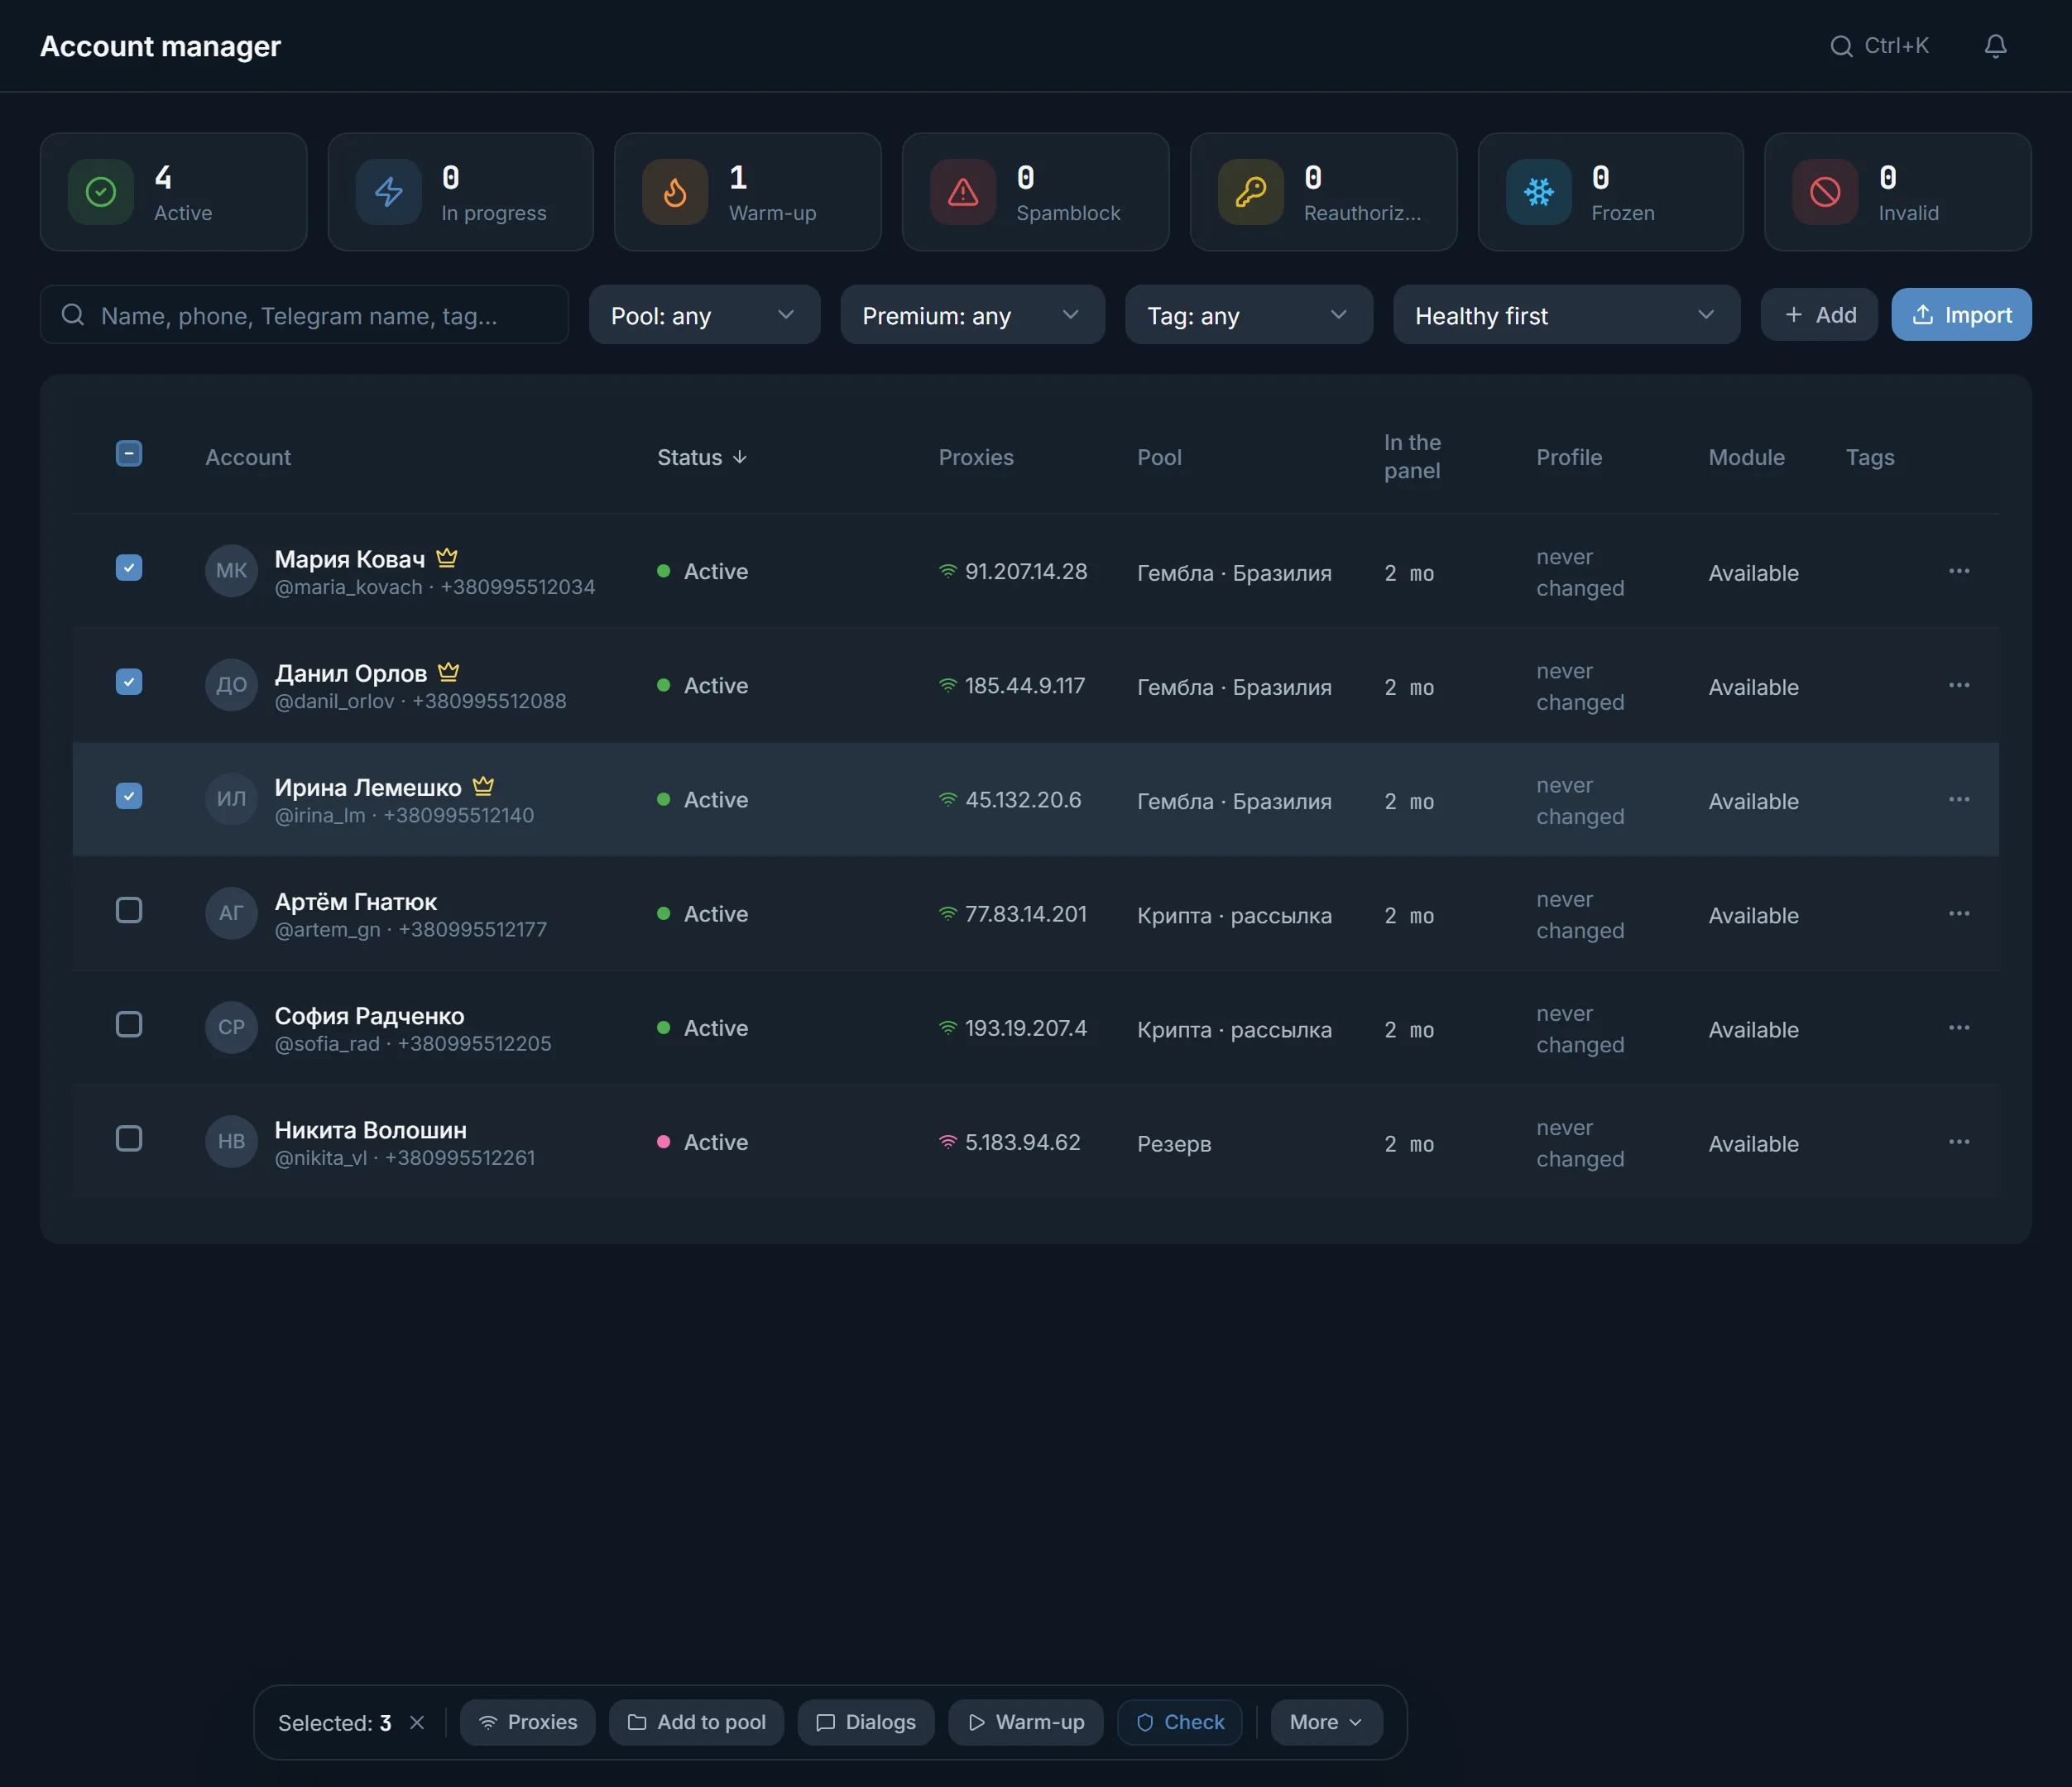Click the Status sort arrow
The height and width of the screenshot is (1787, 2072).
740,457
